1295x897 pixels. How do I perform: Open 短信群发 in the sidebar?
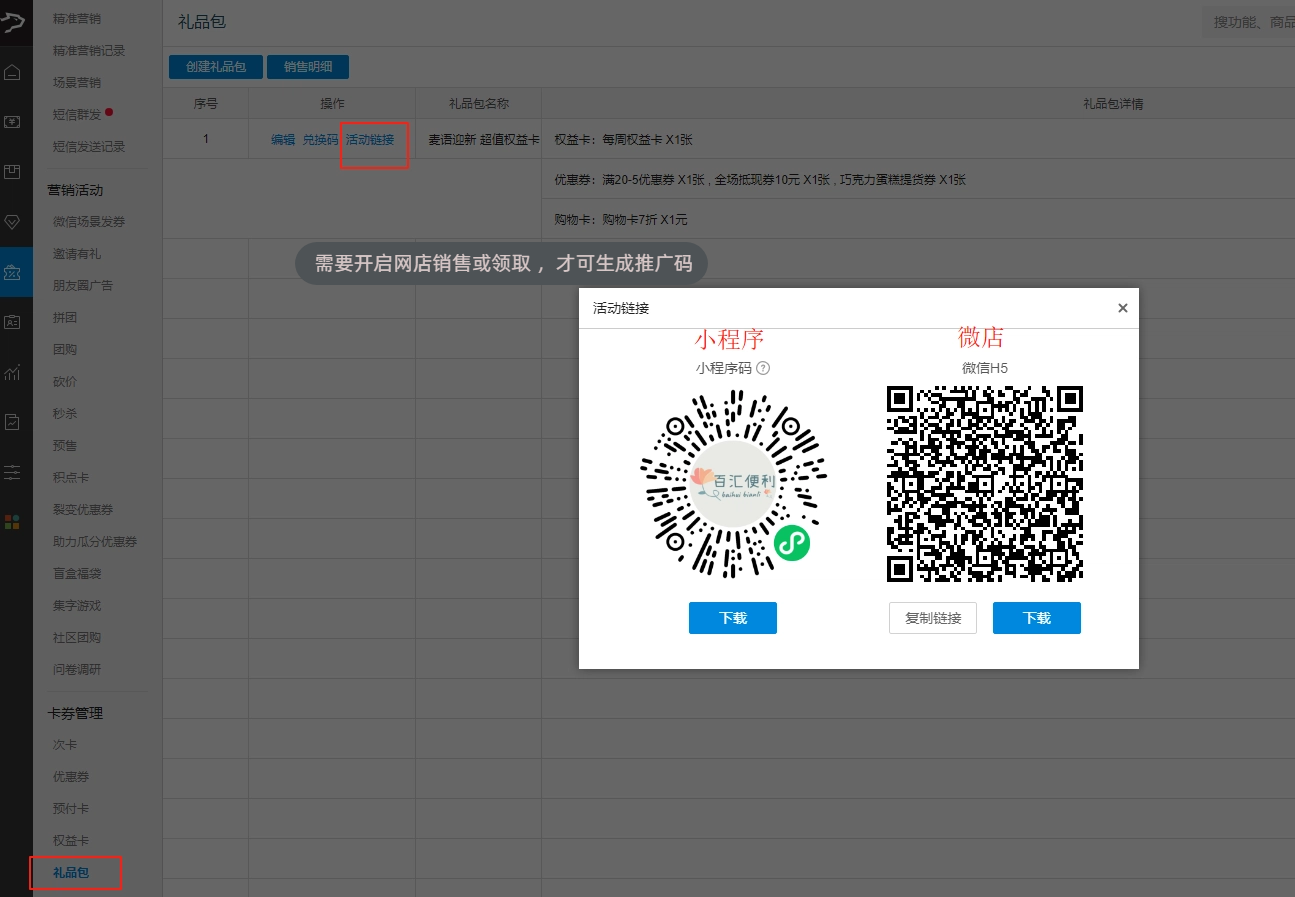(x=77, y=114)
